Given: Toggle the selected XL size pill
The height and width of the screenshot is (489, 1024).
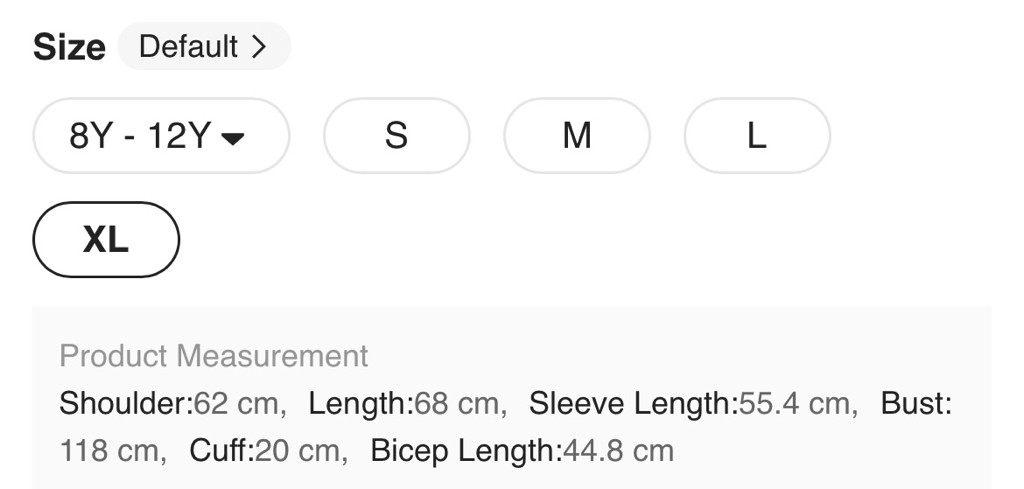Looking at the screenshot, I should coord(106,240).
